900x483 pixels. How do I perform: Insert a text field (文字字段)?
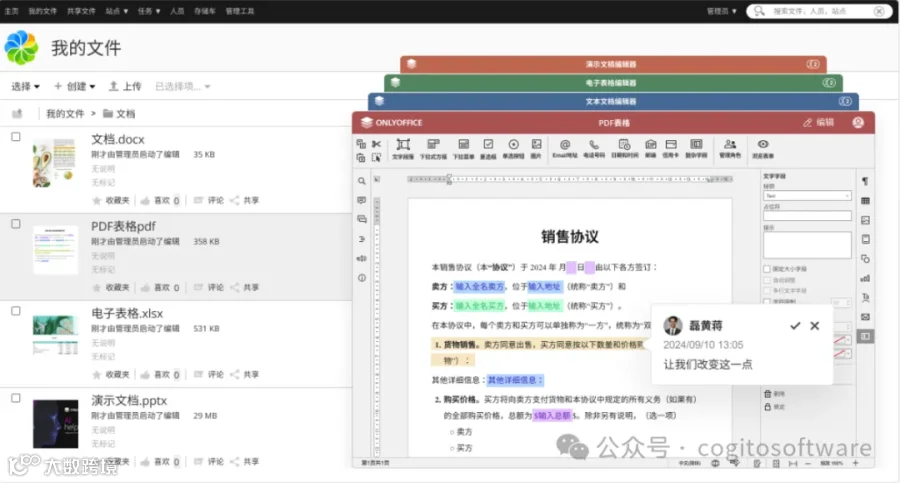pos(403,149)
